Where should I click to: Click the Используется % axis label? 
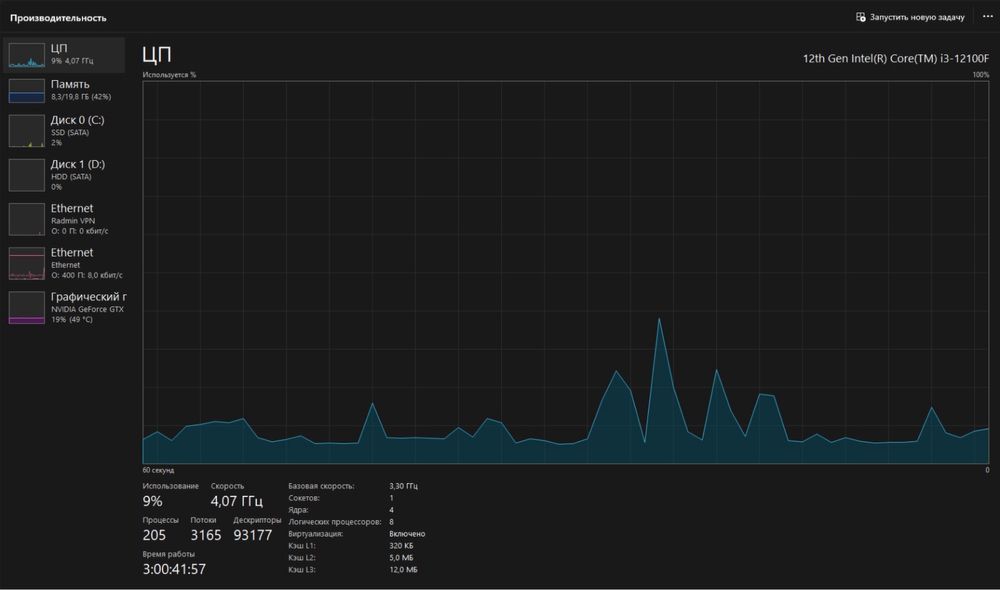click(x=169, y=75)
